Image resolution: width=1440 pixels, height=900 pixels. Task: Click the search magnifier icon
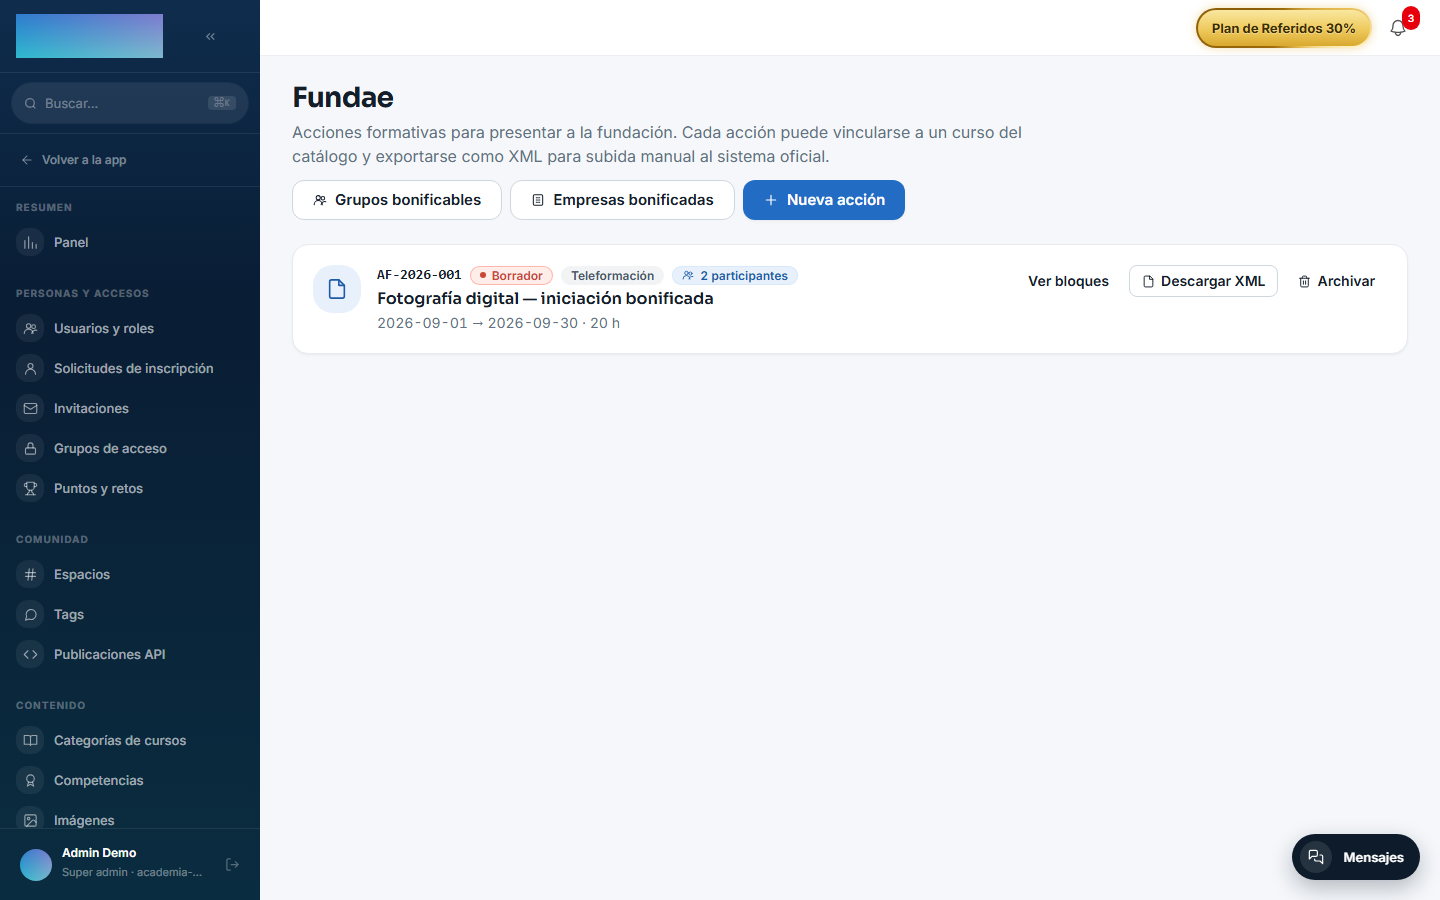[31, 103]
